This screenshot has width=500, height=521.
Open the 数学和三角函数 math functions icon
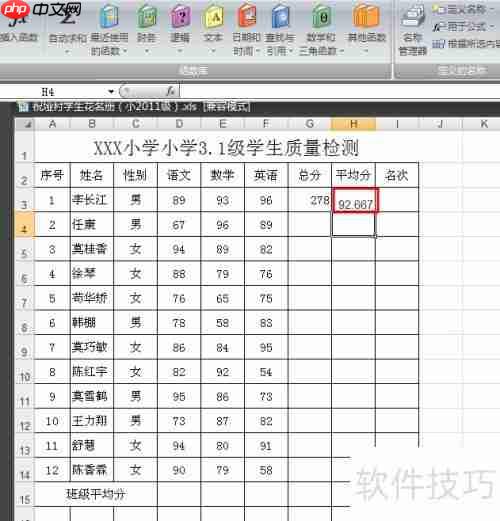click(x=321, y=17)
